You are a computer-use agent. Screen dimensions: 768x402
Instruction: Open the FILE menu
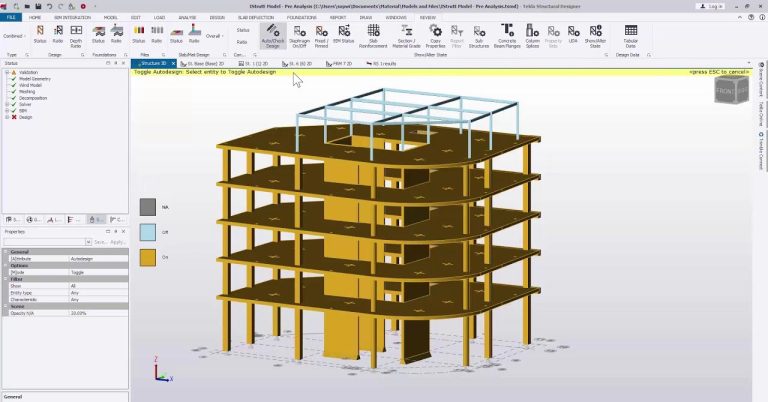[x=11, y=17]
